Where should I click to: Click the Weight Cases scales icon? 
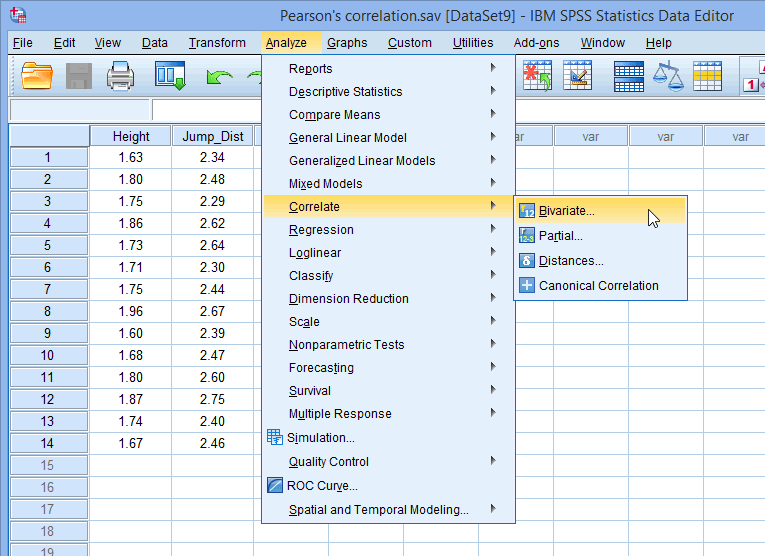667,75
